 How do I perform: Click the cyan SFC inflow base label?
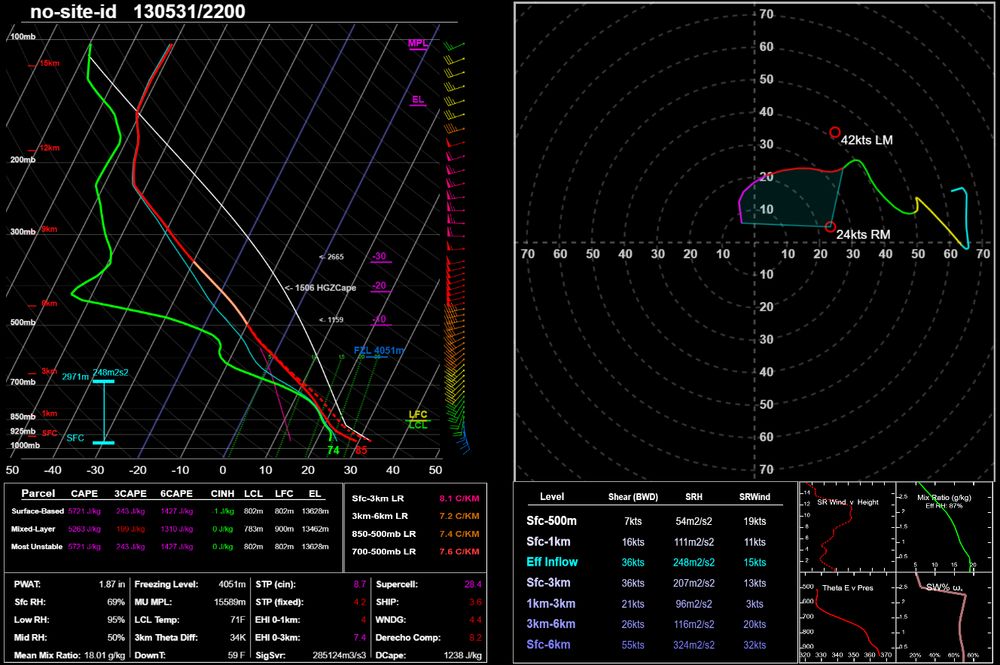(x=75, y=438)
